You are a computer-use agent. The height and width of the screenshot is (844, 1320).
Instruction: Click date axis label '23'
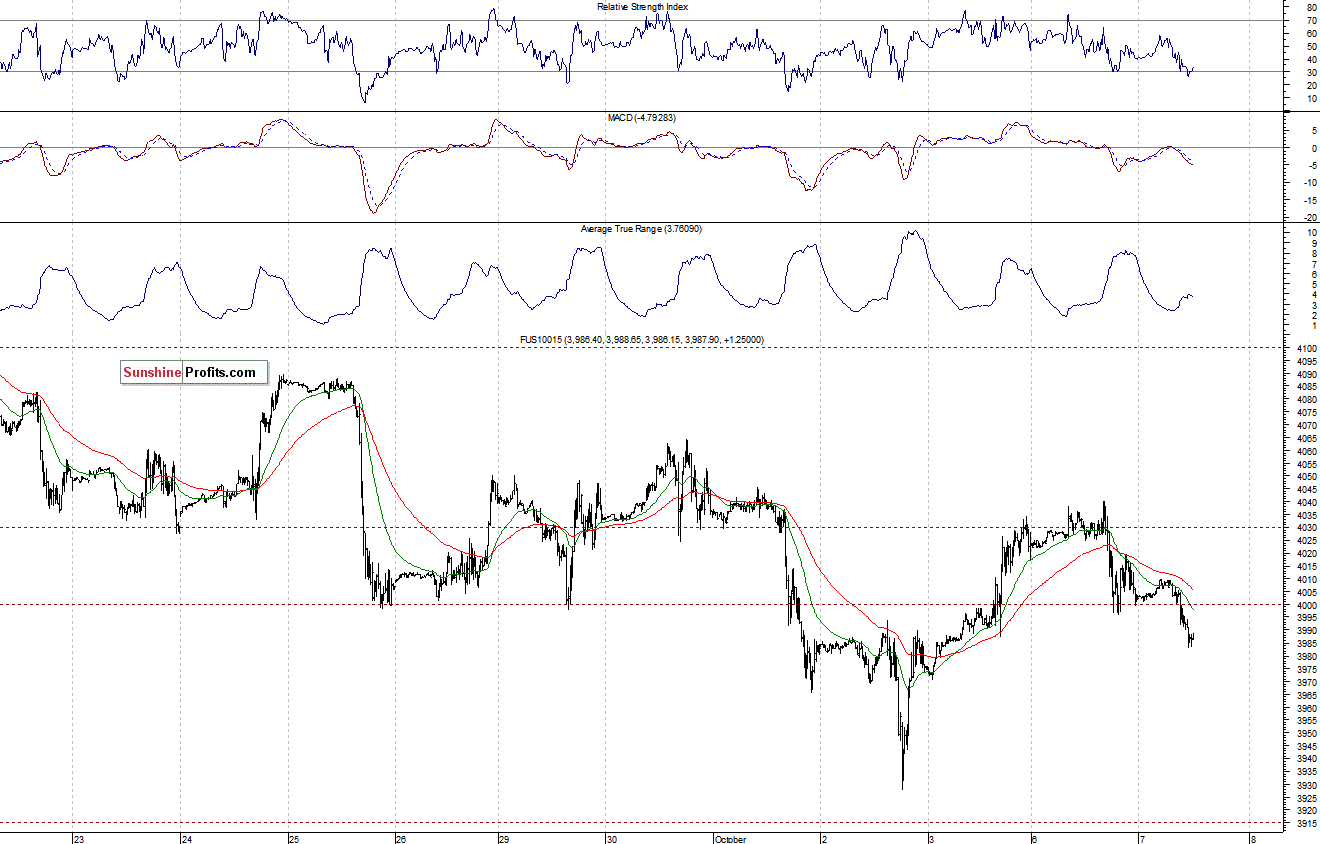point(79,839)
